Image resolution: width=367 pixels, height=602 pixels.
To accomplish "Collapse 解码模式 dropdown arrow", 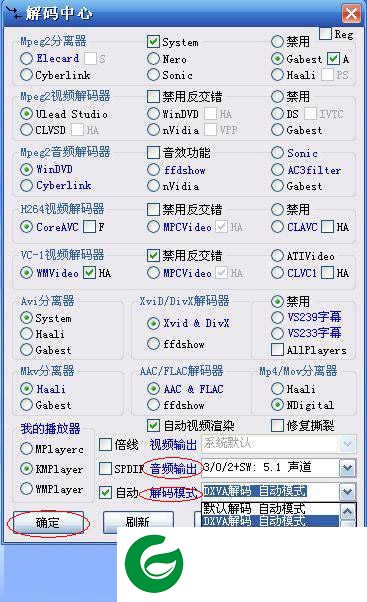I will point(347,492).
